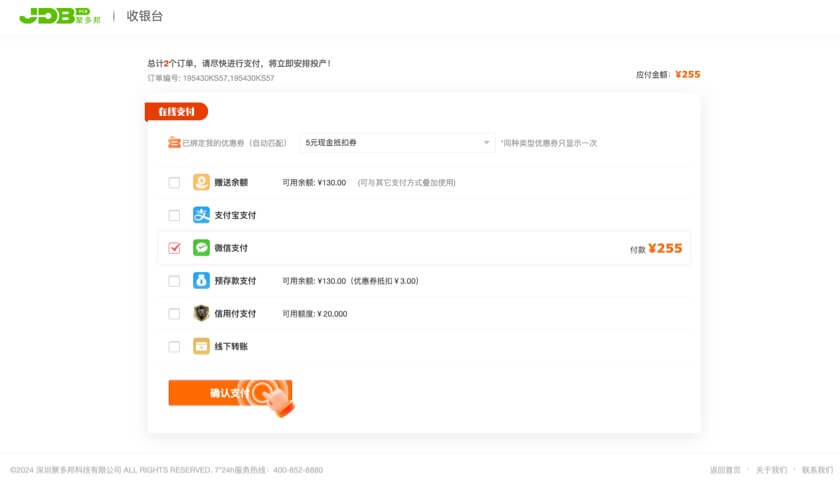The image size is (840, 486).
Task: Check the 支付宝支付 checkbox
Action: (174, 215)
